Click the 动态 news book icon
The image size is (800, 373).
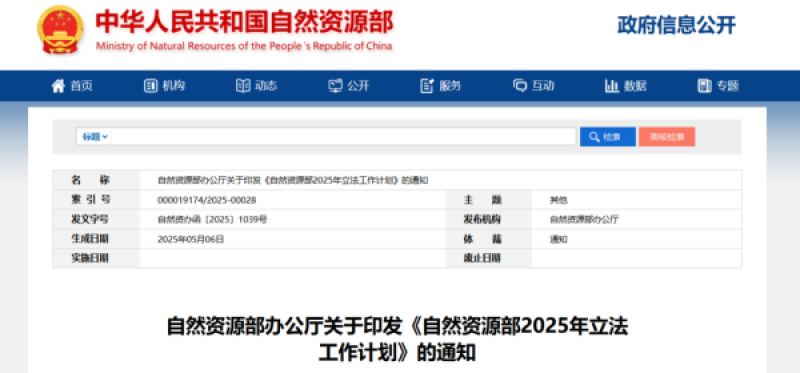[243, 86]
